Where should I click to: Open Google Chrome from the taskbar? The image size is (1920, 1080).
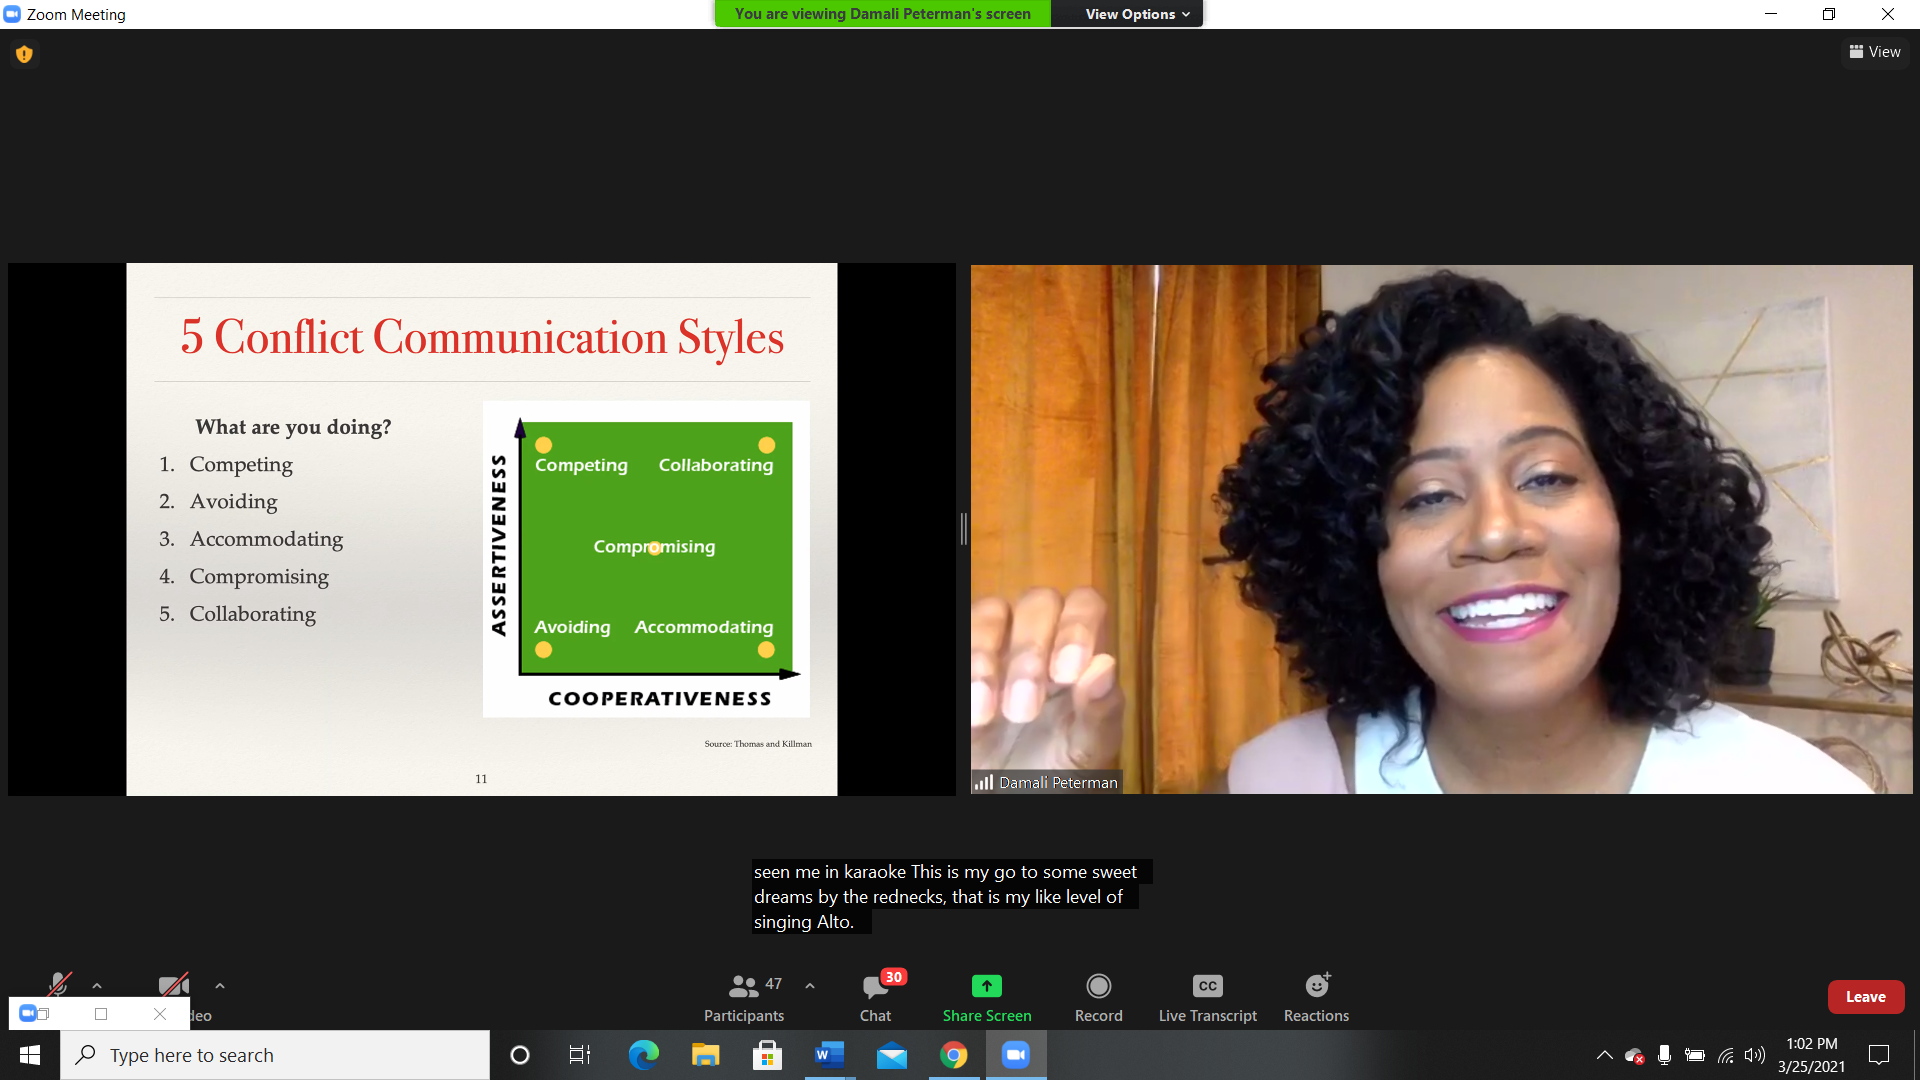(x=953, y=1055)
